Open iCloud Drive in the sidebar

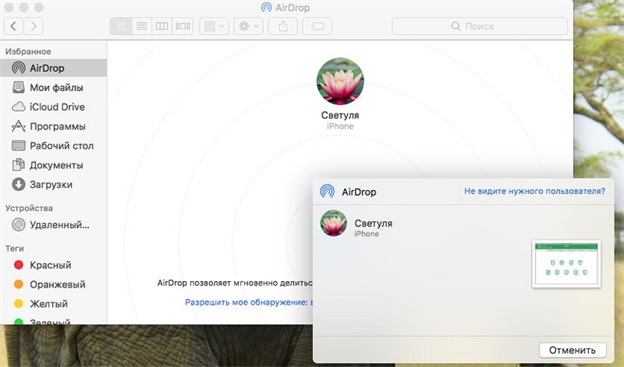click(53, 107)
